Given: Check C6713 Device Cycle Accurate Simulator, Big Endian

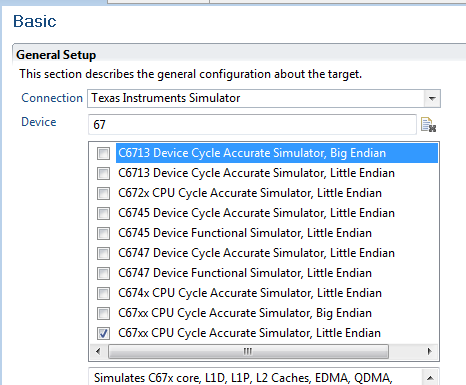Looking at the screenshot, I should click(103, 153).
